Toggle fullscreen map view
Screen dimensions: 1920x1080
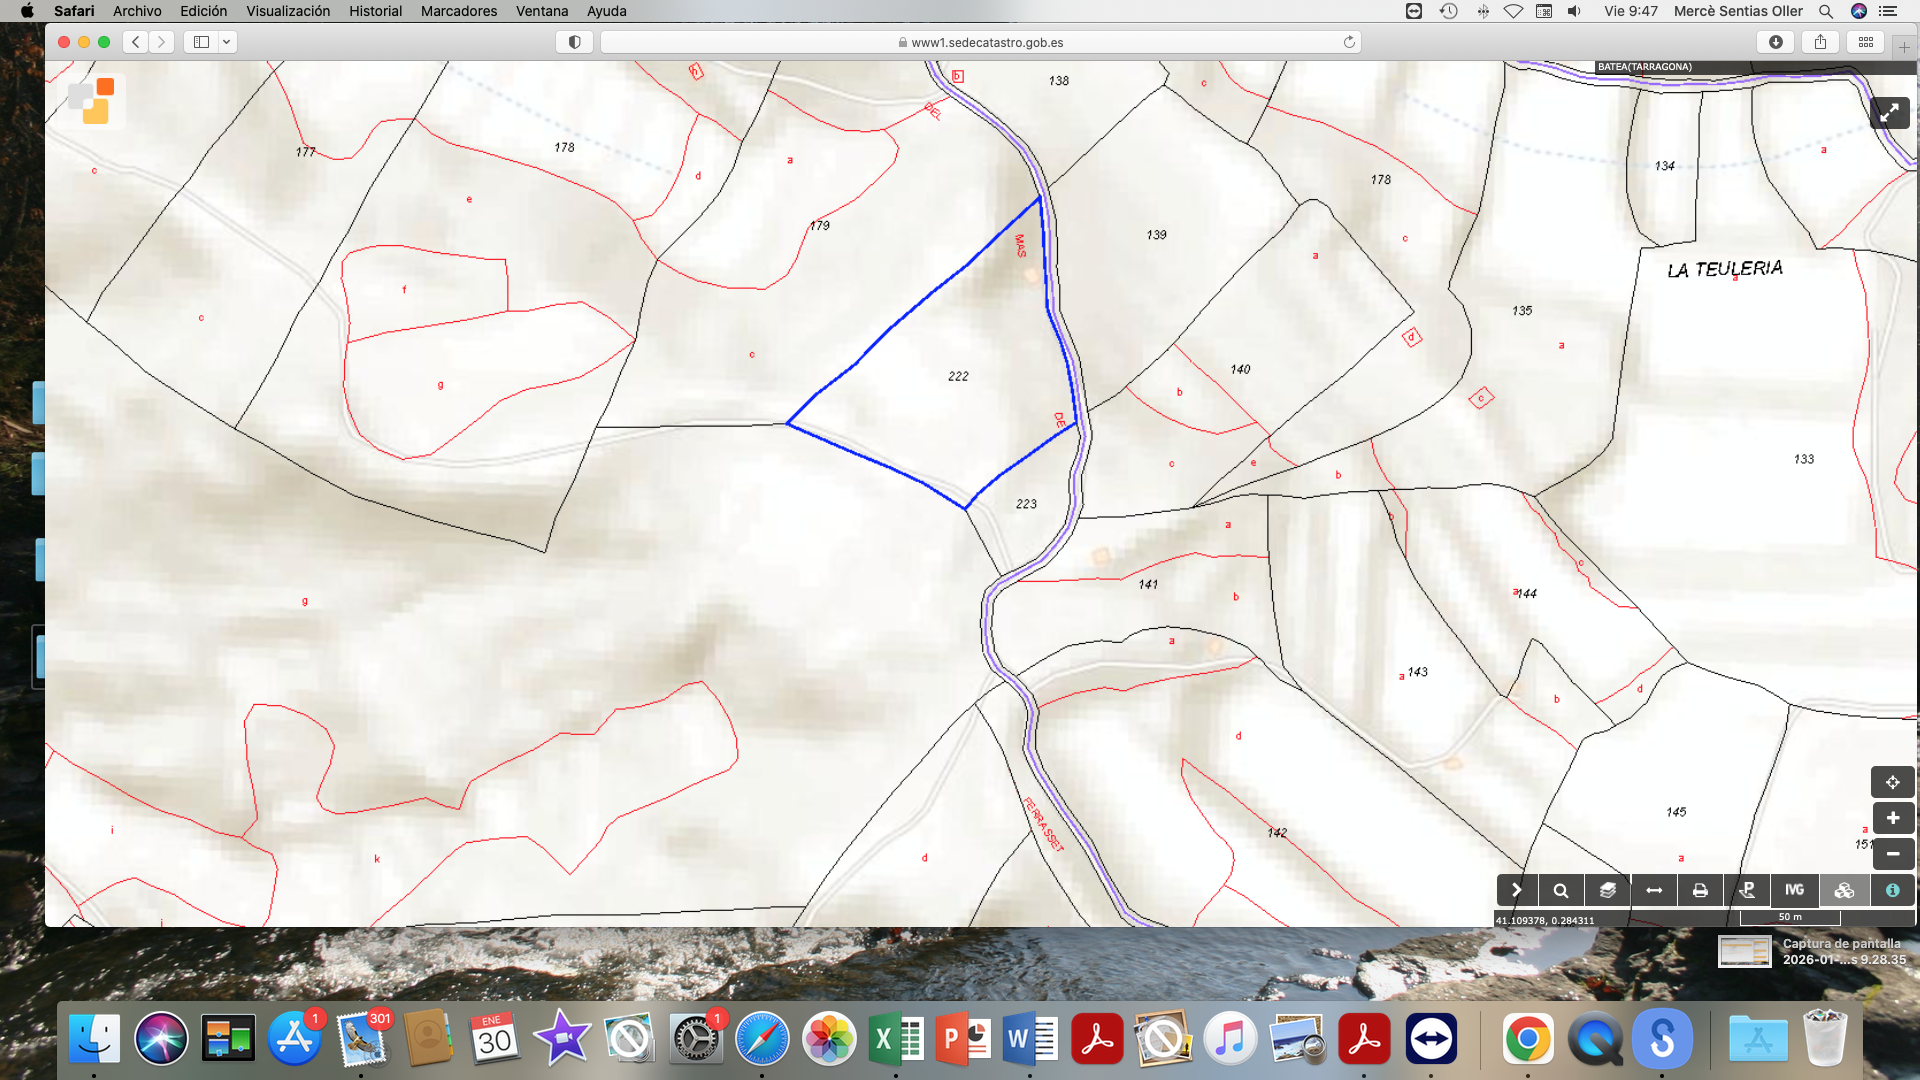[x=1889, y=113]
